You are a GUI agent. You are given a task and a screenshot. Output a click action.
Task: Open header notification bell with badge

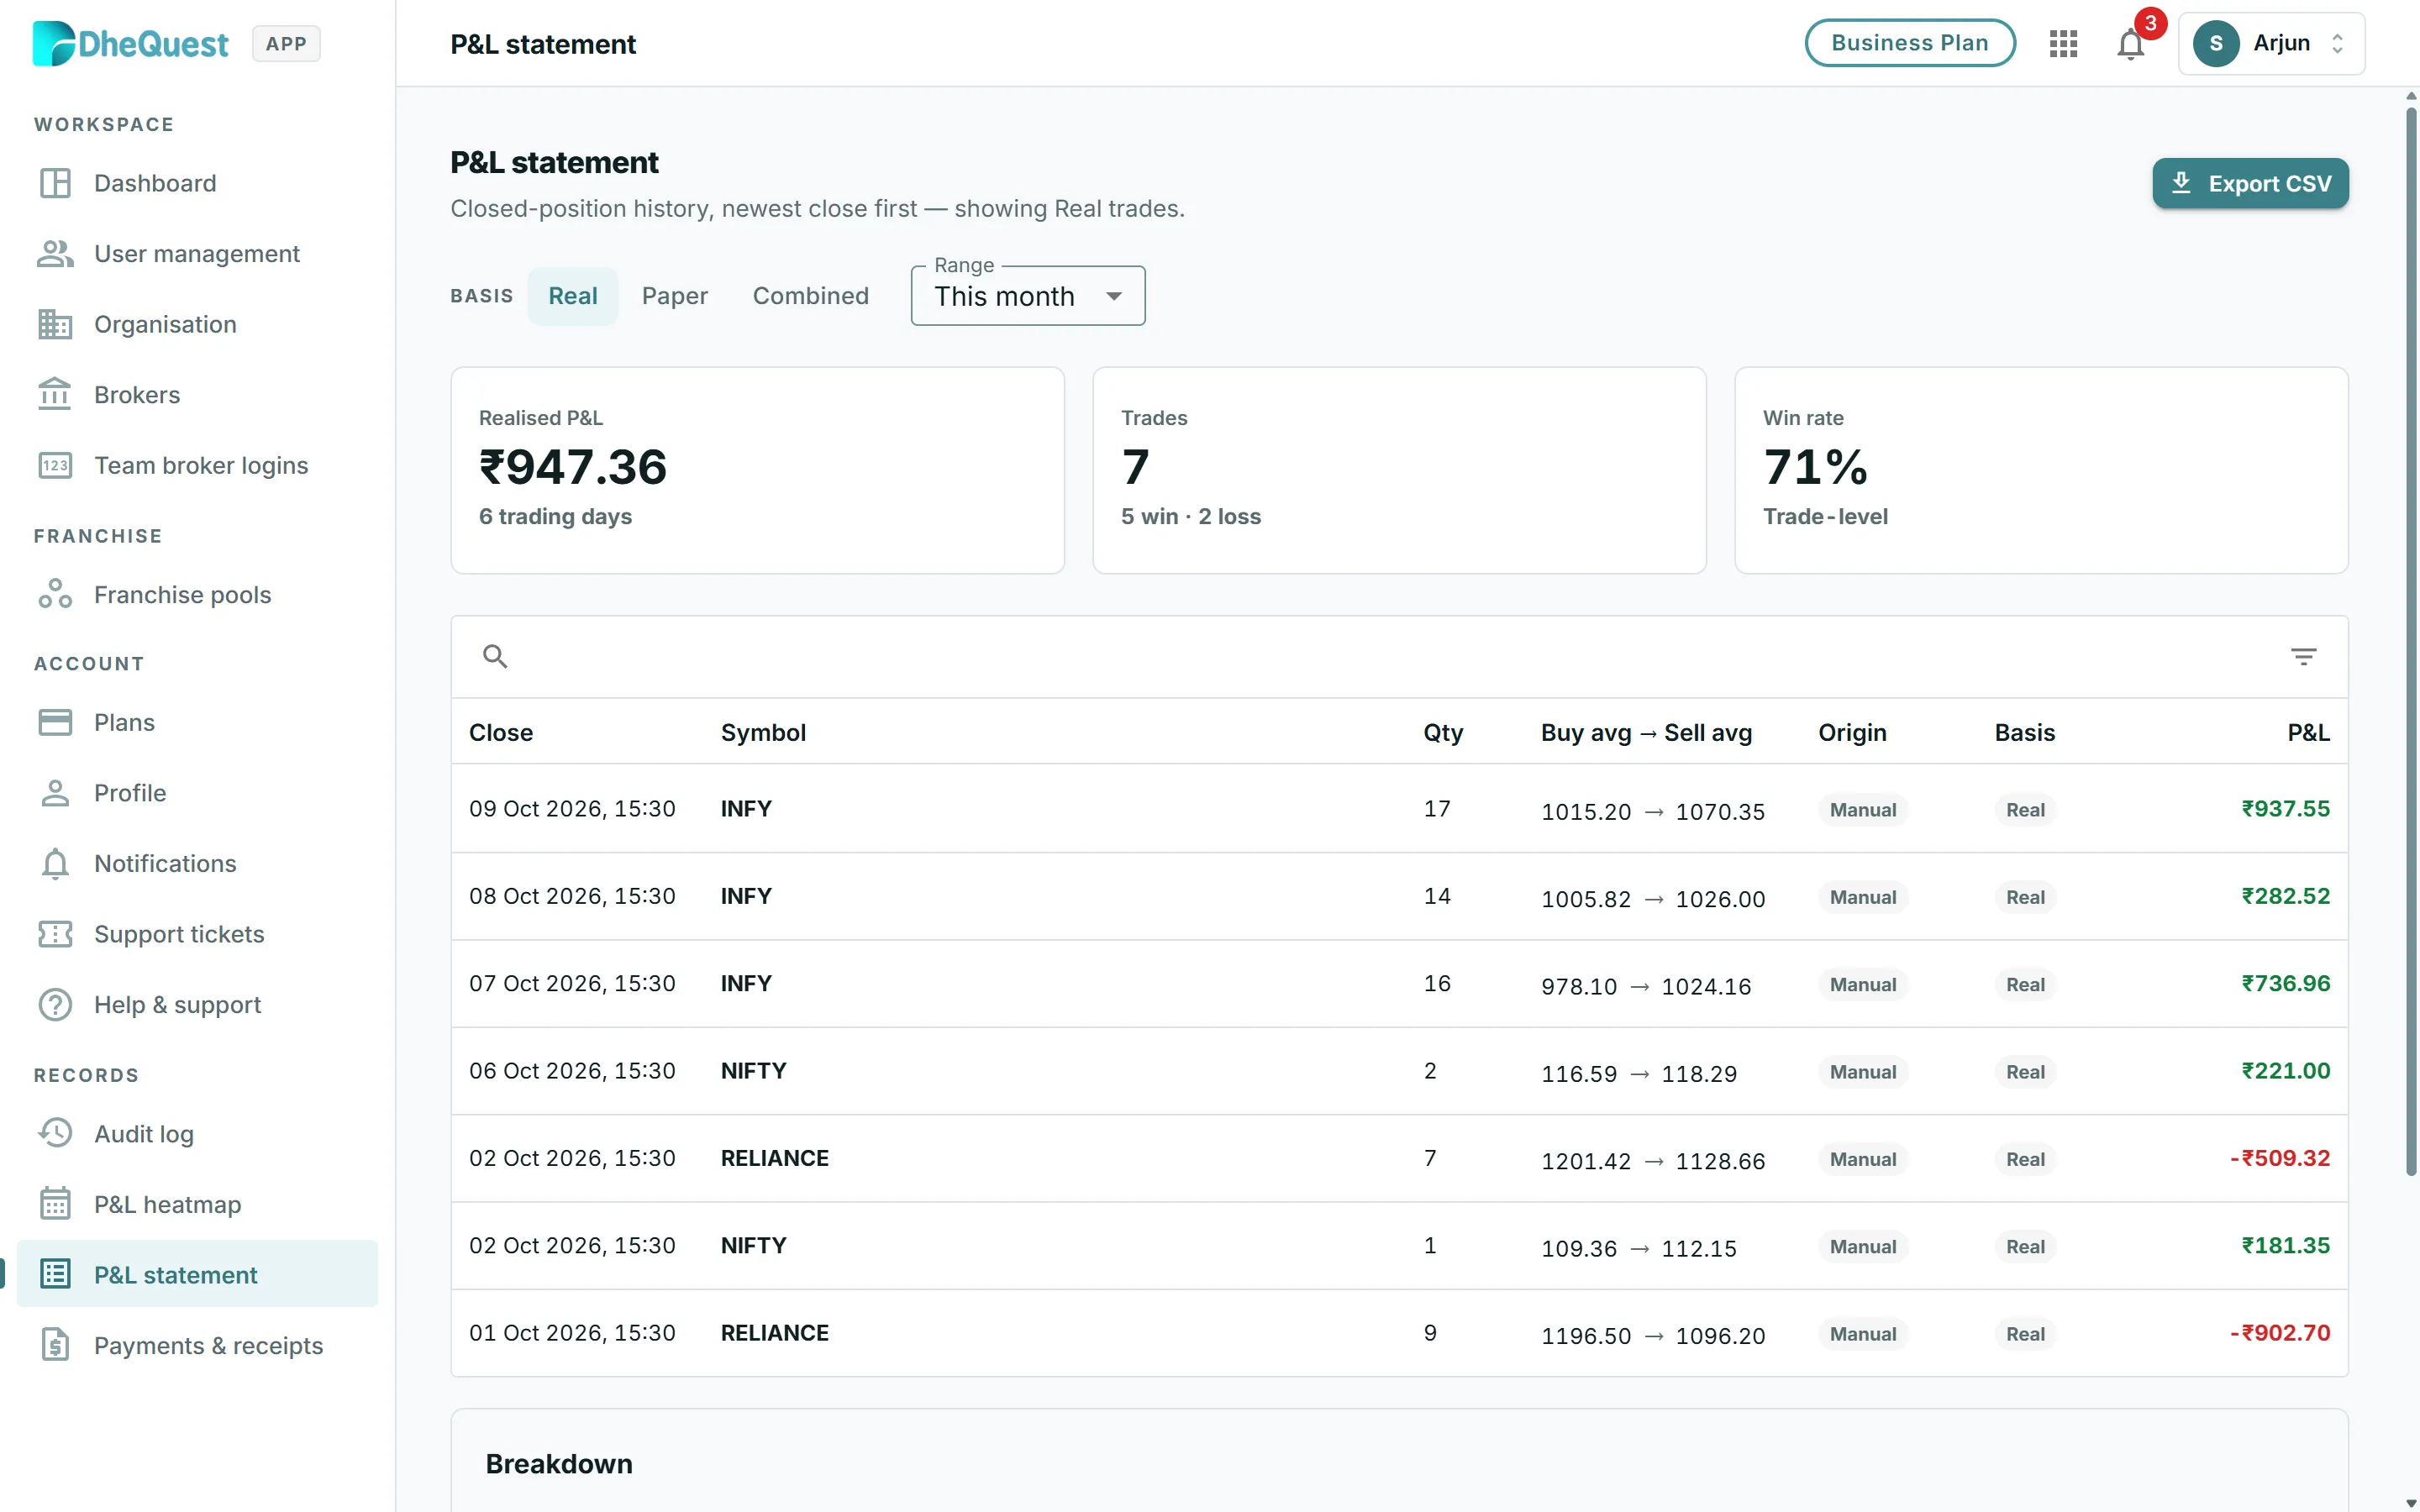pyautogui.click(x=2131, y=44)
